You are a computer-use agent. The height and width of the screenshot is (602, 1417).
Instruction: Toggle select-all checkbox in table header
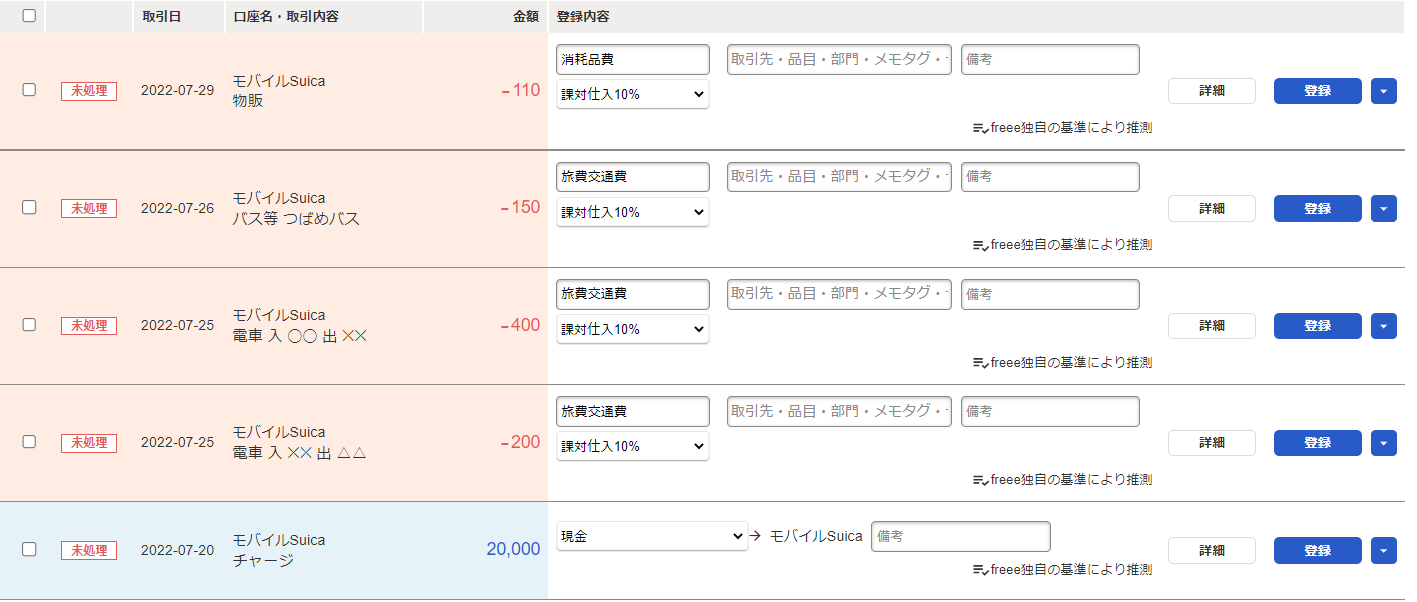coord(29,16)
